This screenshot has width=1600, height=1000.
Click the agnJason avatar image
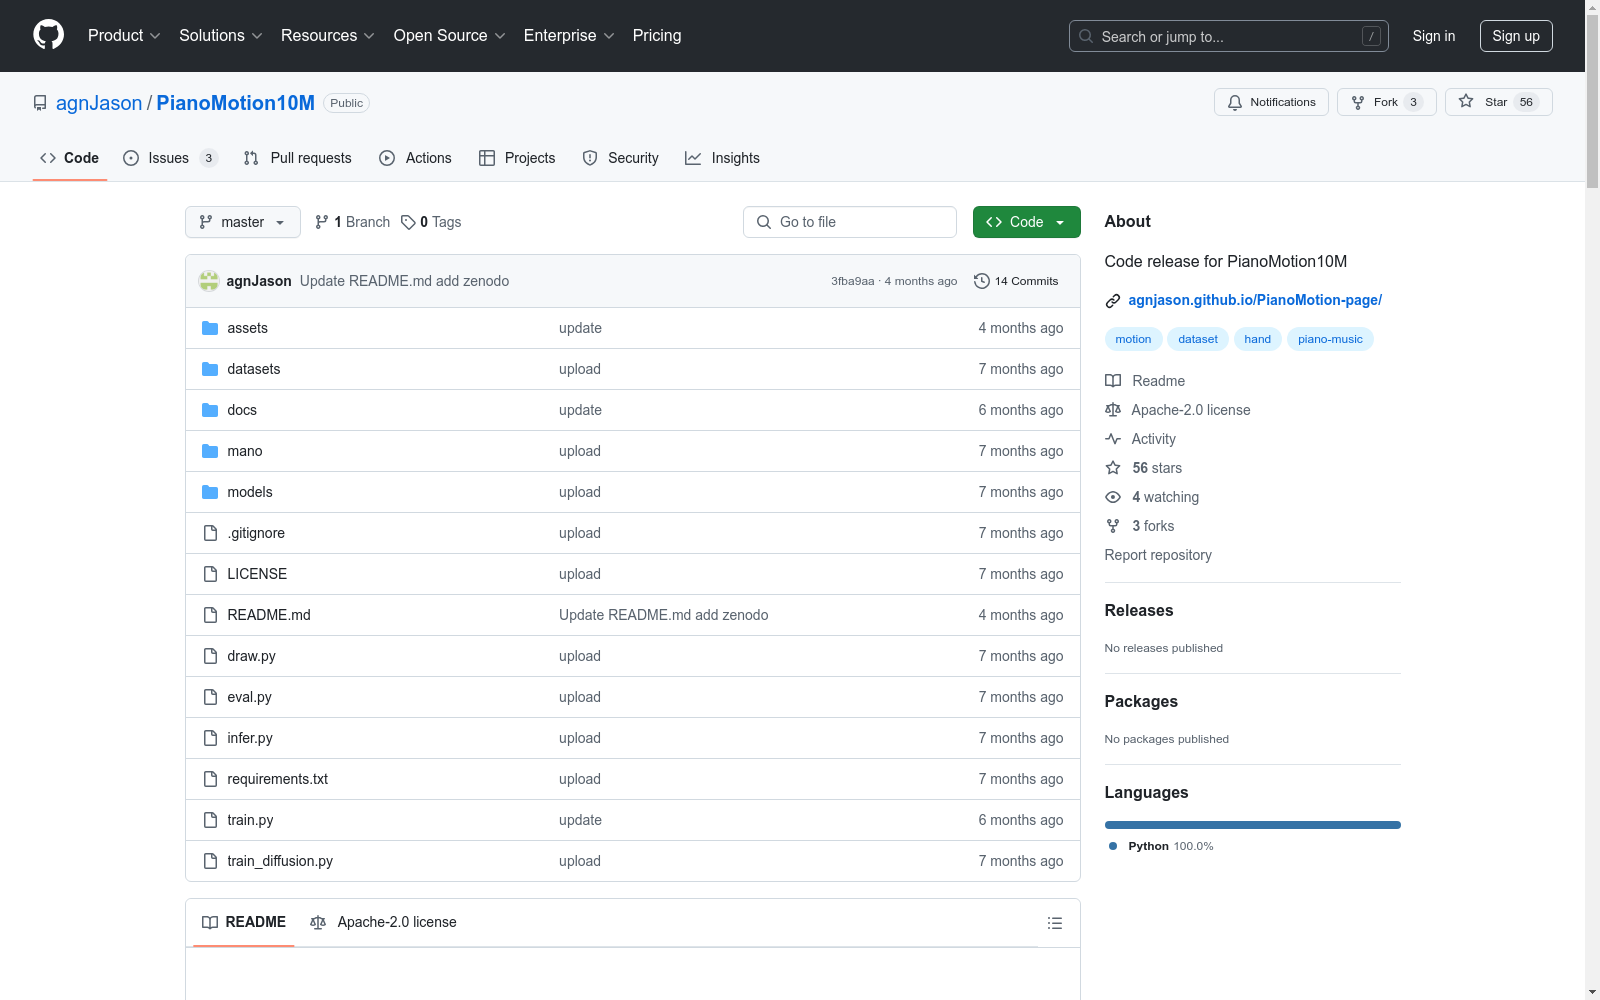coord(209,281)
